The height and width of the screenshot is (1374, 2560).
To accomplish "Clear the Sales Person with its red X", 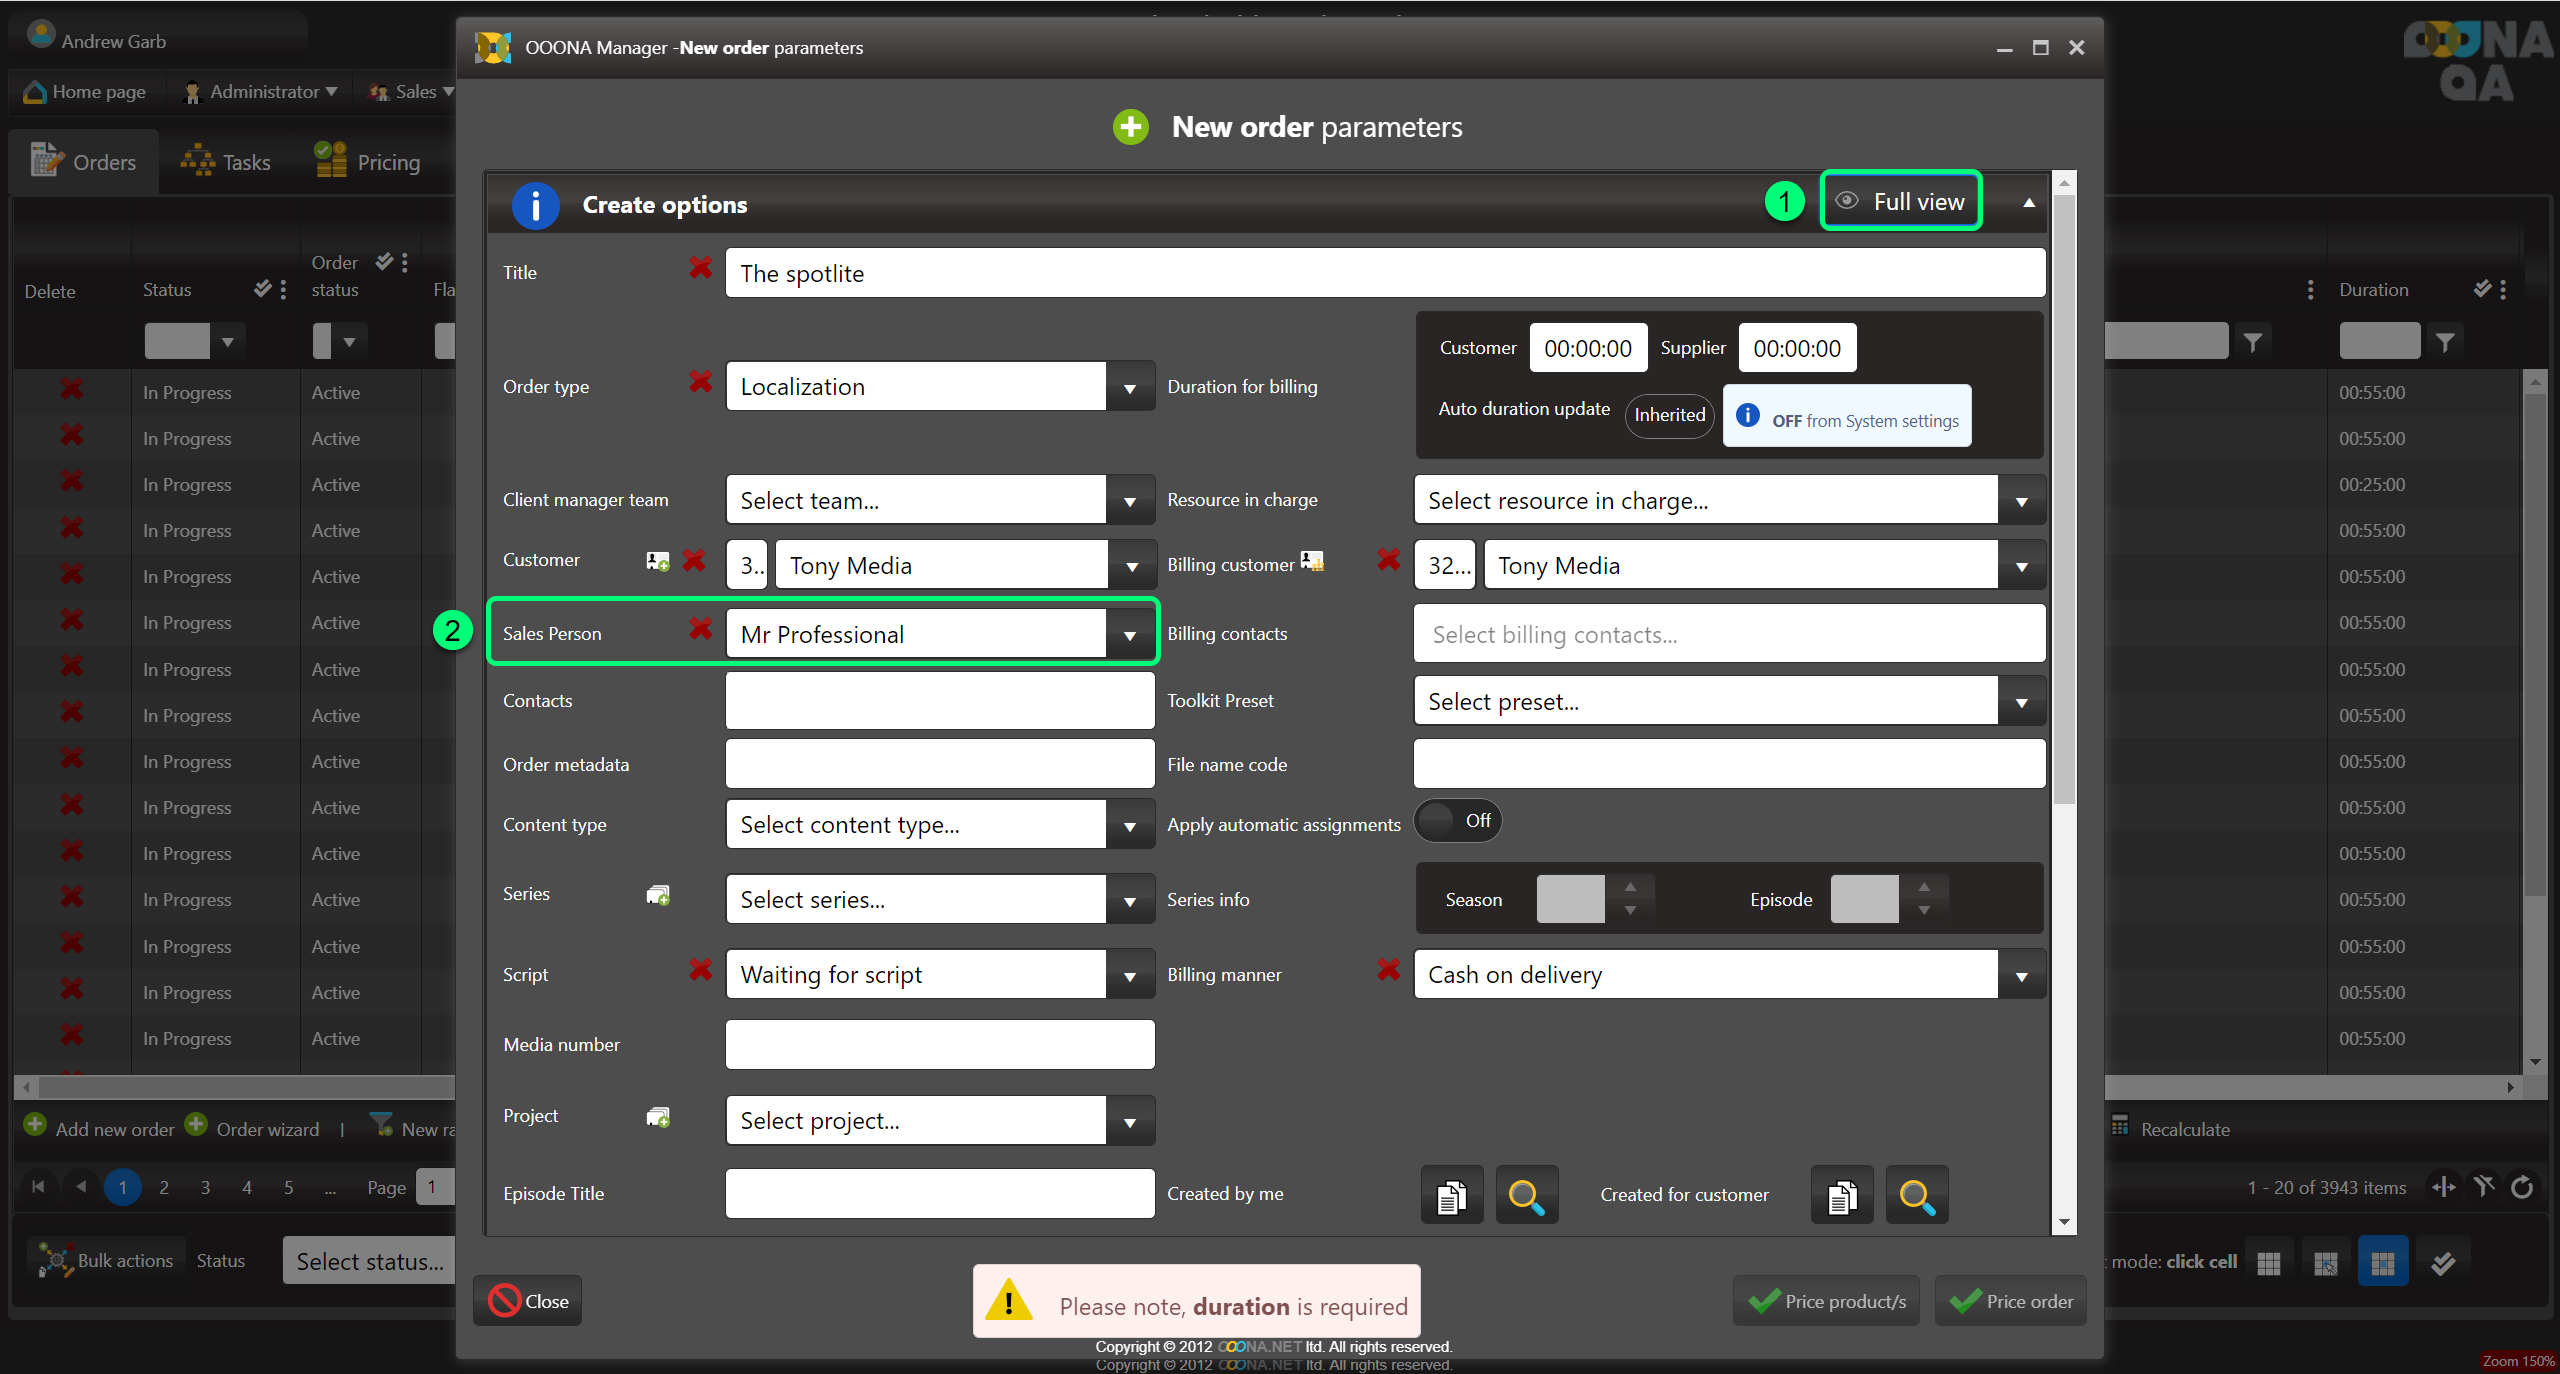I will pos(700,629).
